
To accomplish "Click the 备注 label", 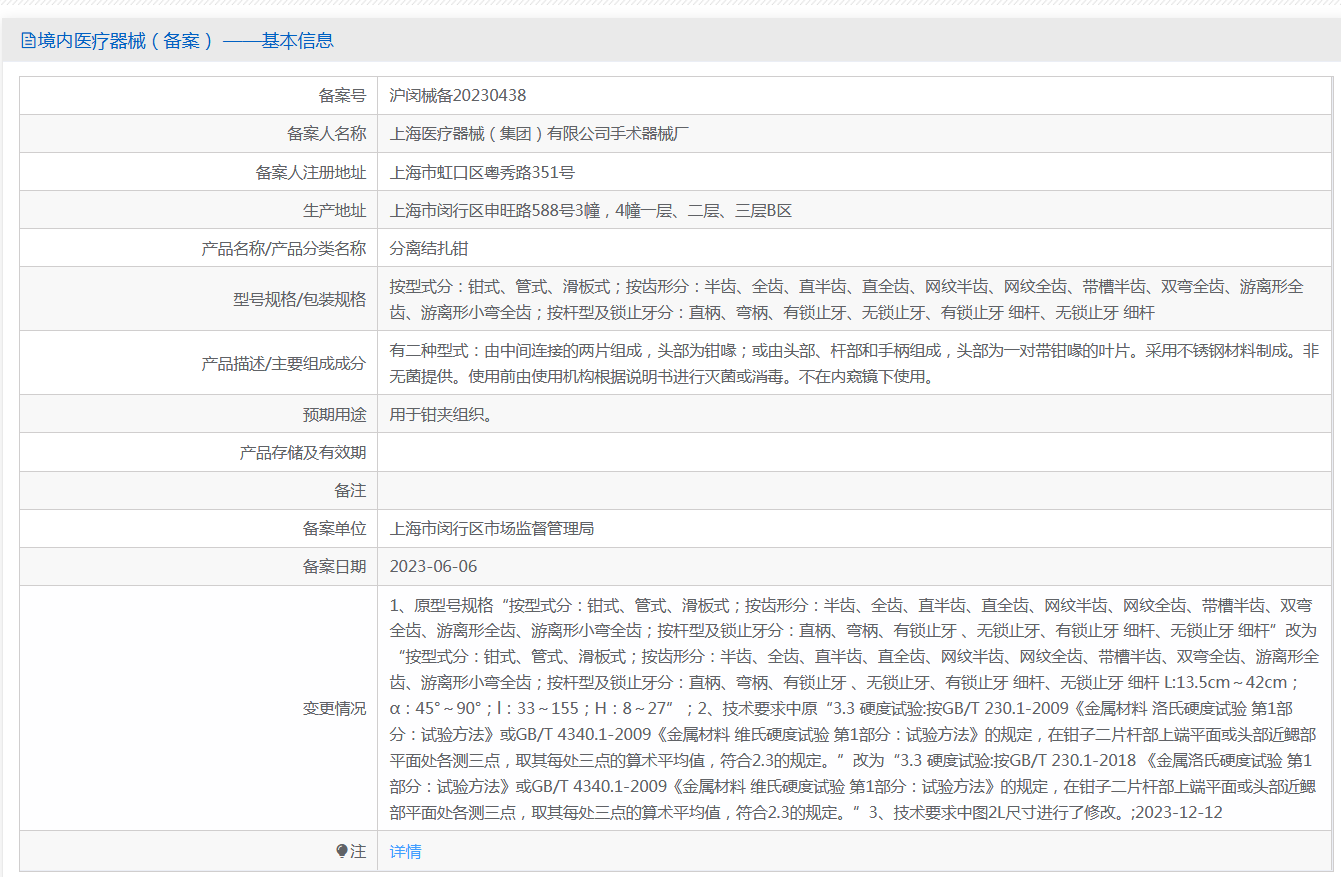I will pyautogui.click(x=350, y=490).
